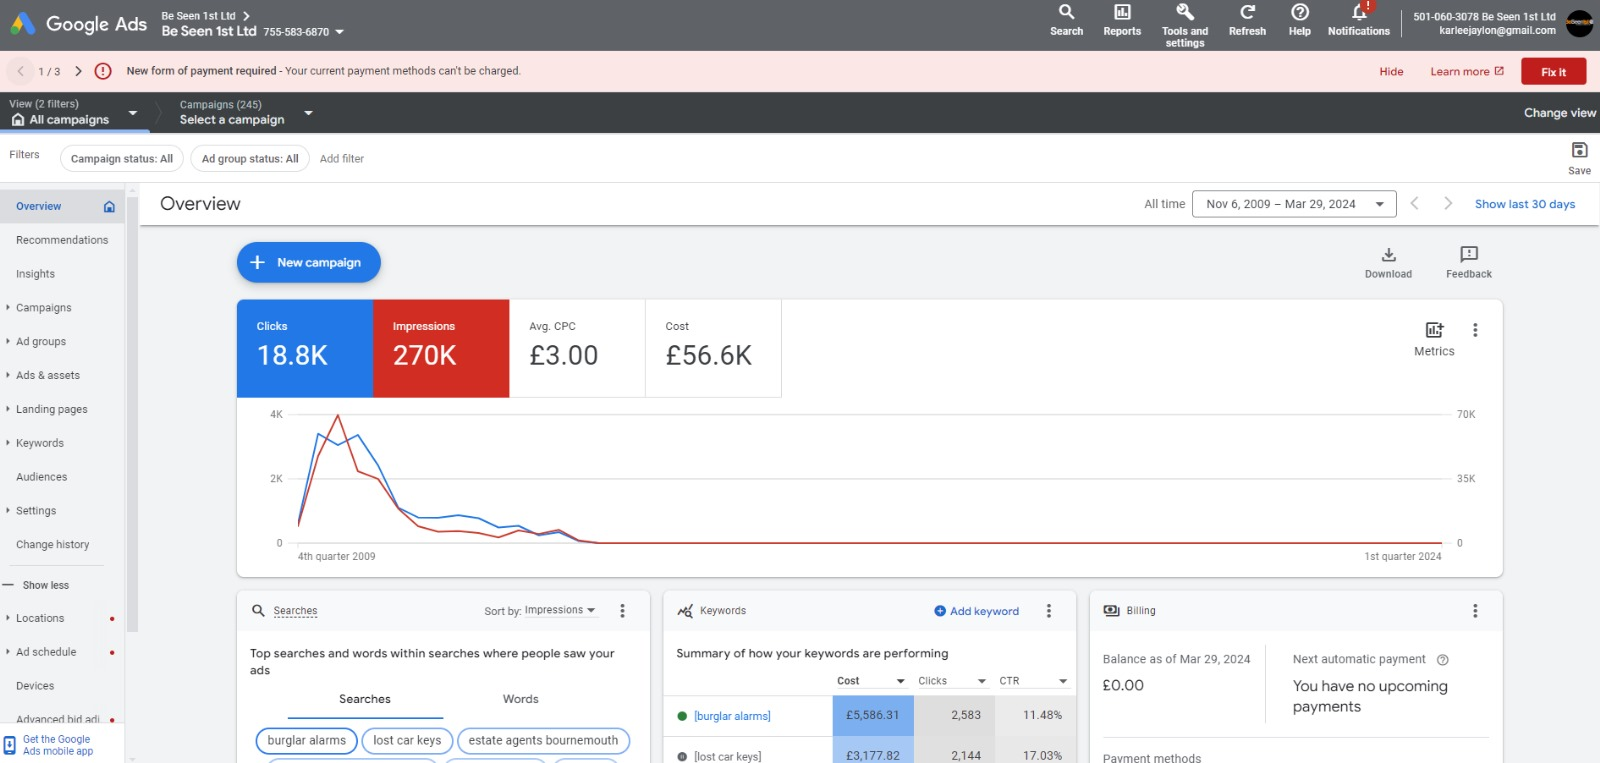Switch to the Words tab
1600x763 pixels.
(520, 700)
